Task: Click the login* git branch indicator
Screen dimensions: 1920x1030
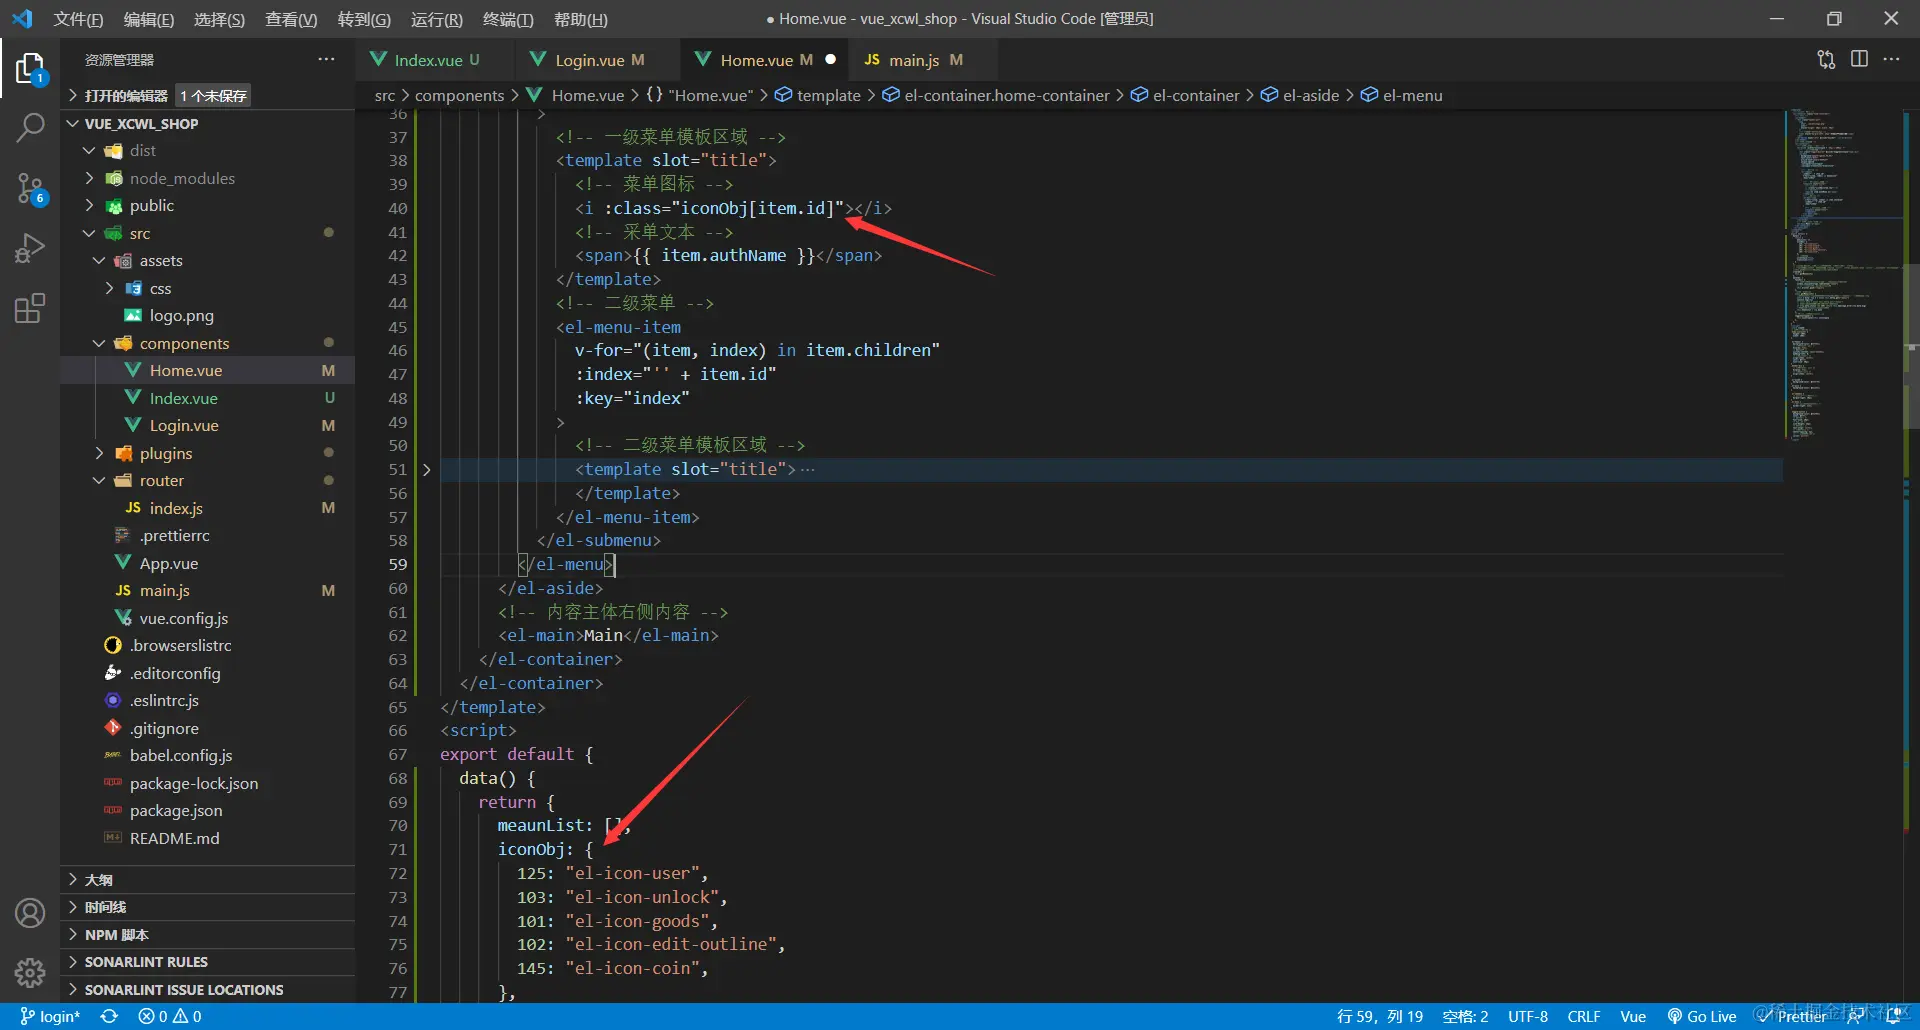Action: pos(50,1016)
